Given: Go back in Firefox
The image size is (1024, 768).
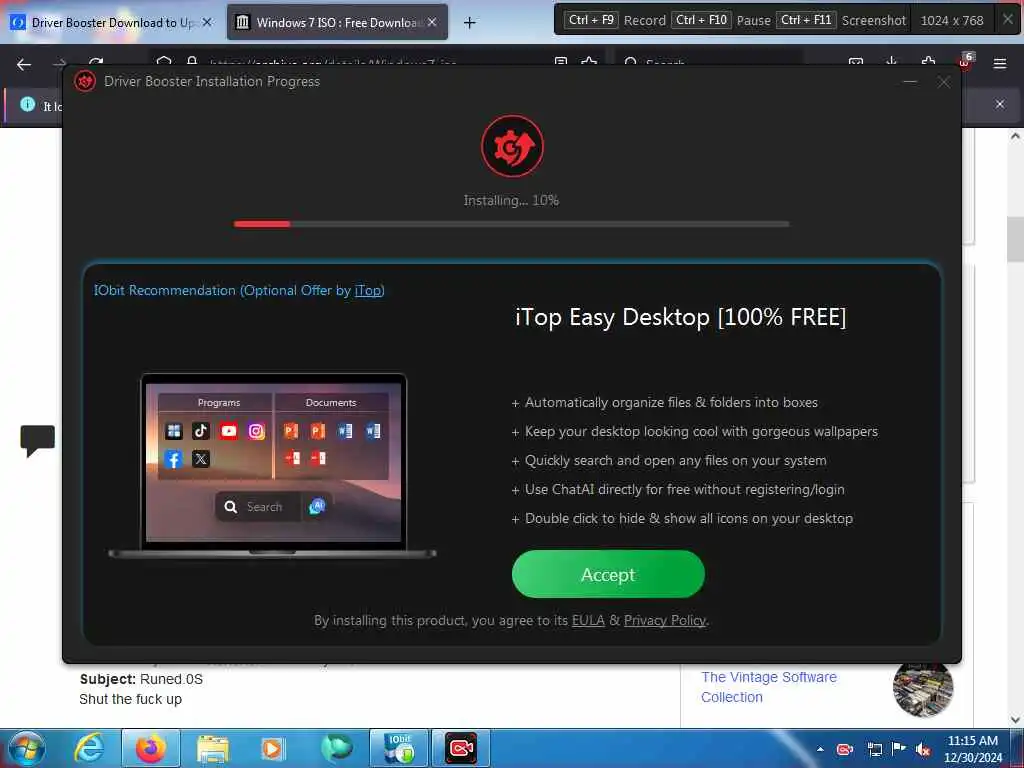Looking at the screenshot, I should click(24, 64).
